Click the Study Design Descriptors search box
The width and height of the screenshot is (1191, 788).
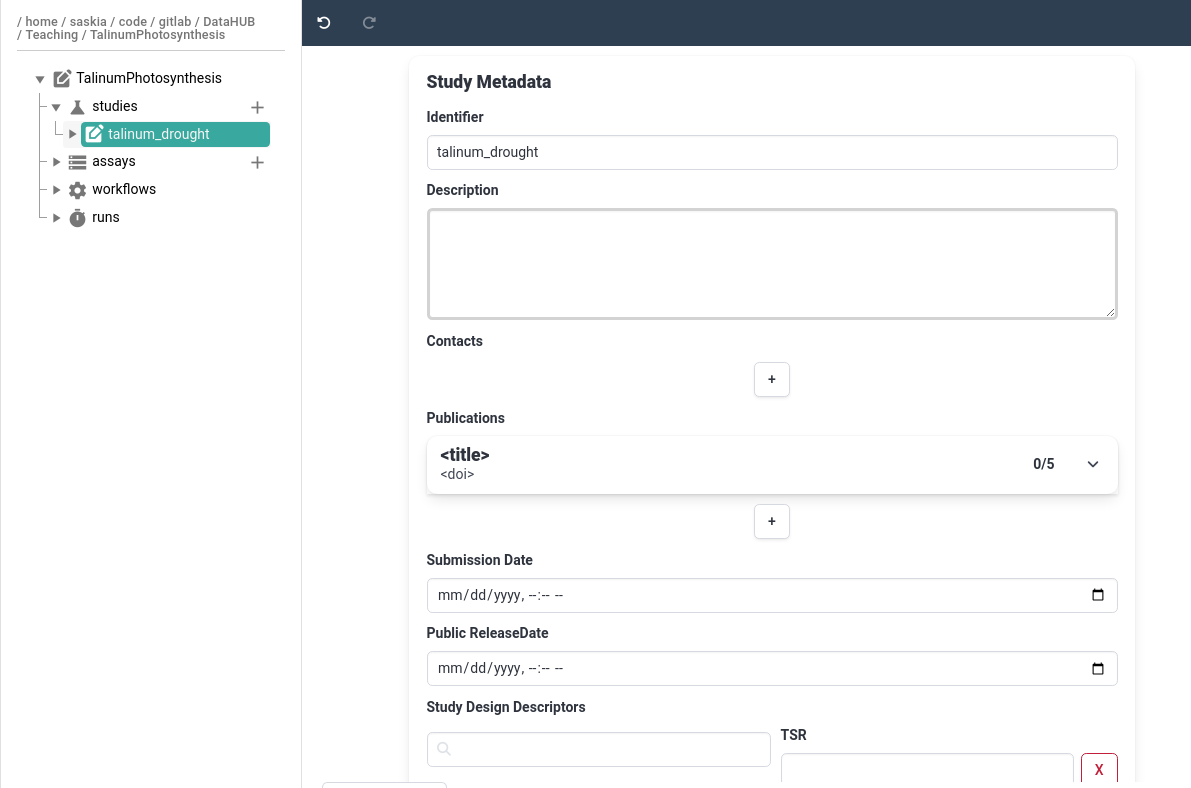599,749
